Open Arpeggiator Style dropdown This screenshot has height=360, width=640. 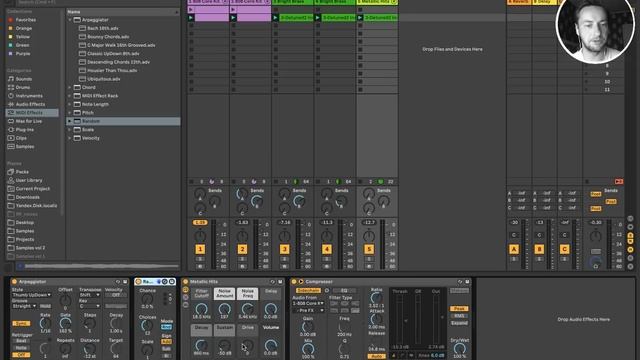(31, 295)
